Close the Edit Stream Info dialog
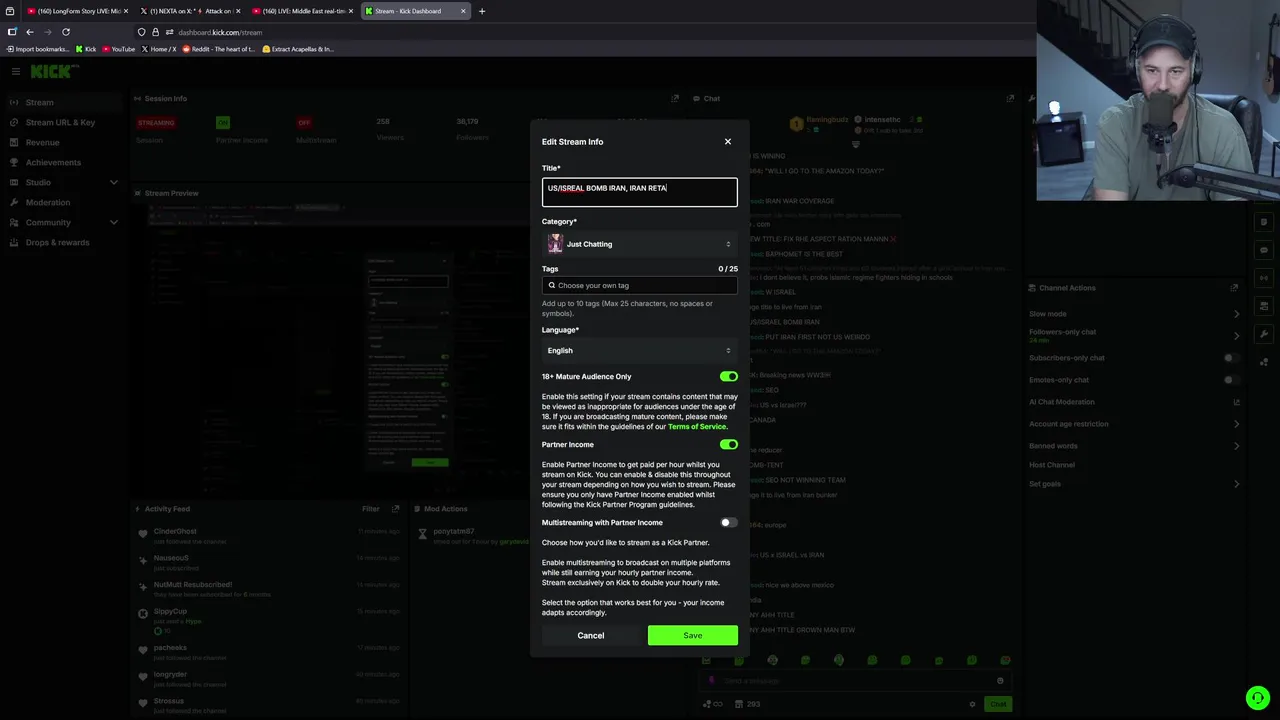This screenshot has width=1280, height=720. (728, 142)
